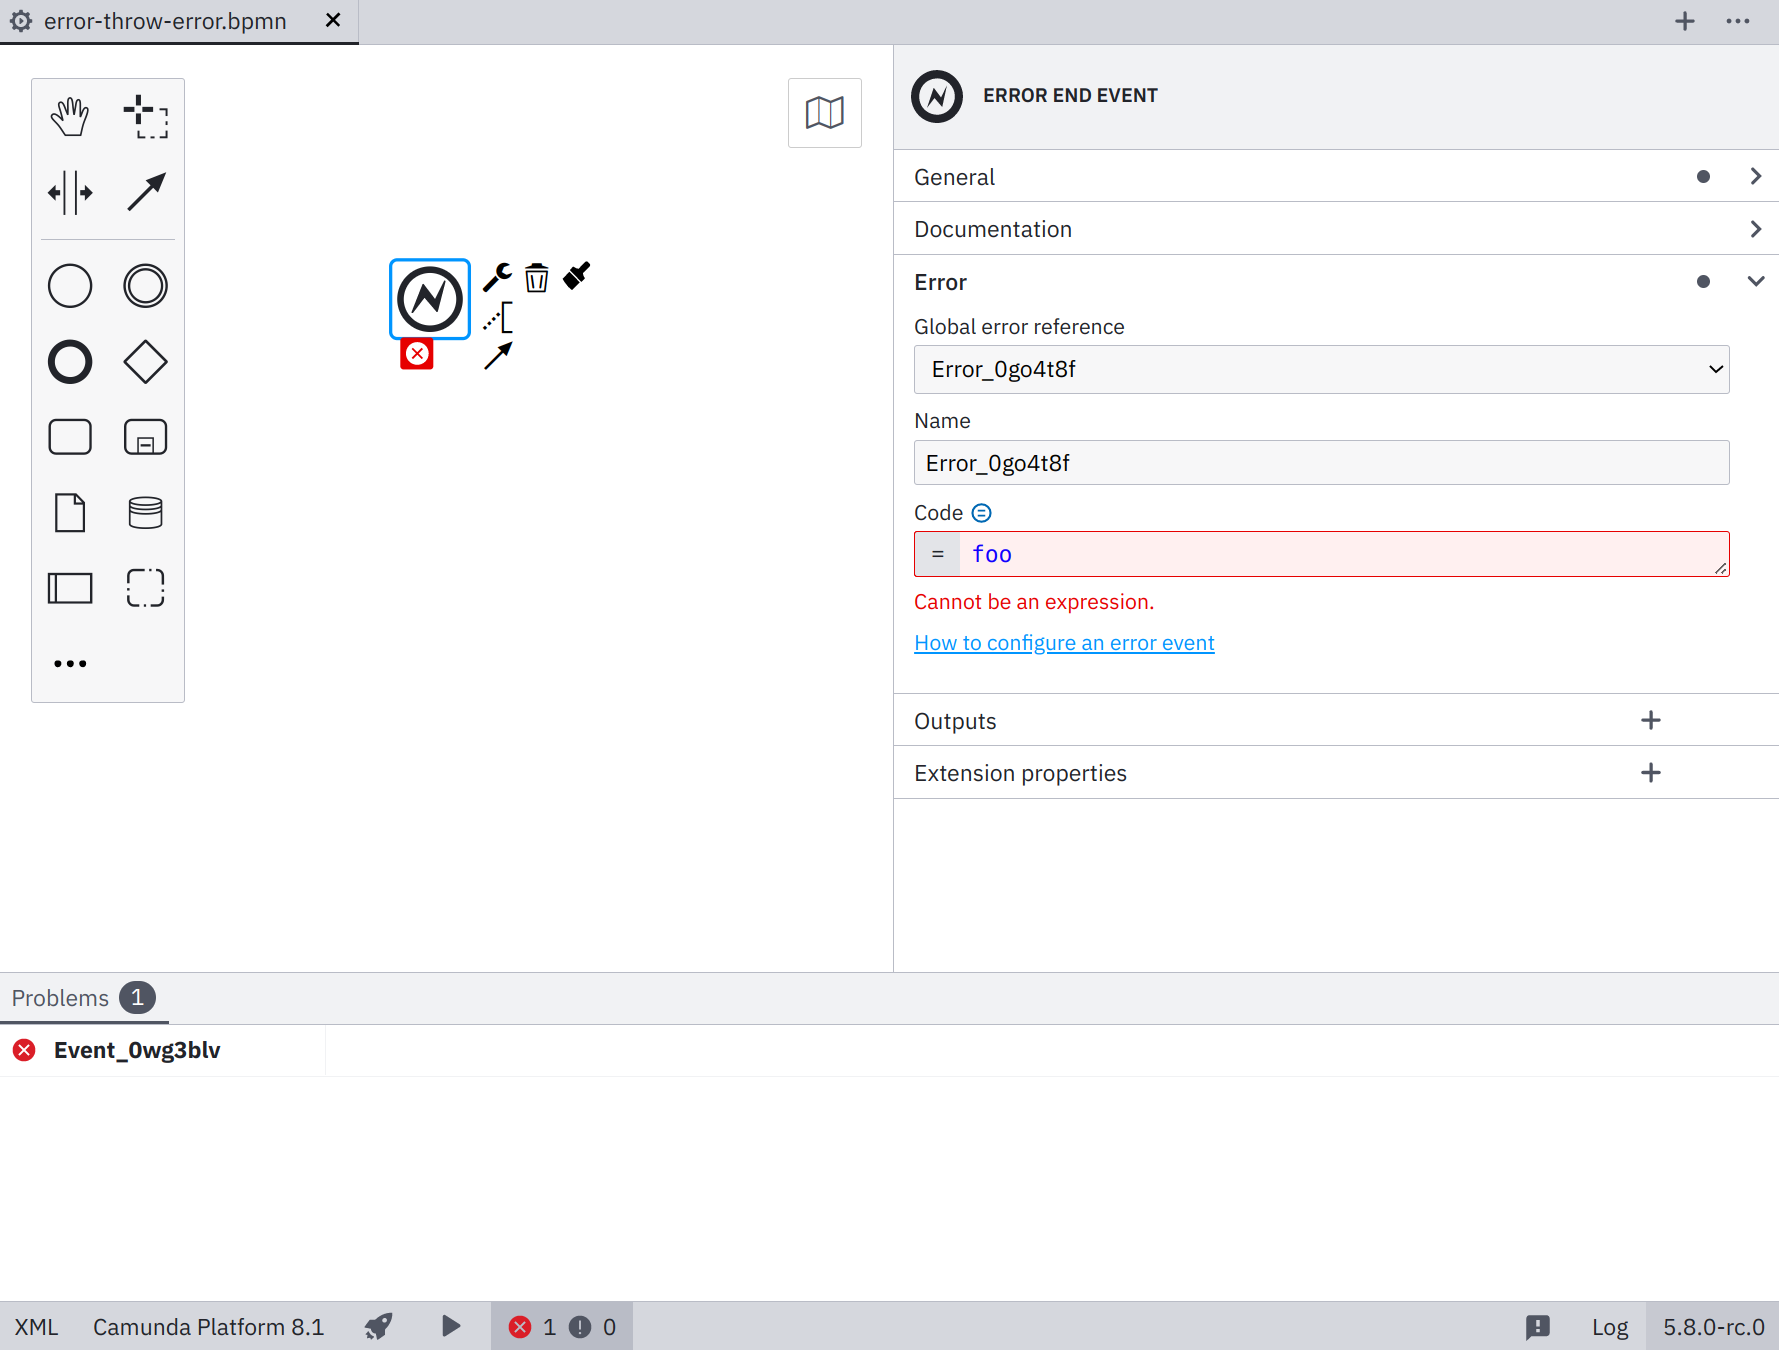1779x1350 pixels.
Task: Open the Log panel
Action: (x=1608, y=1326)
